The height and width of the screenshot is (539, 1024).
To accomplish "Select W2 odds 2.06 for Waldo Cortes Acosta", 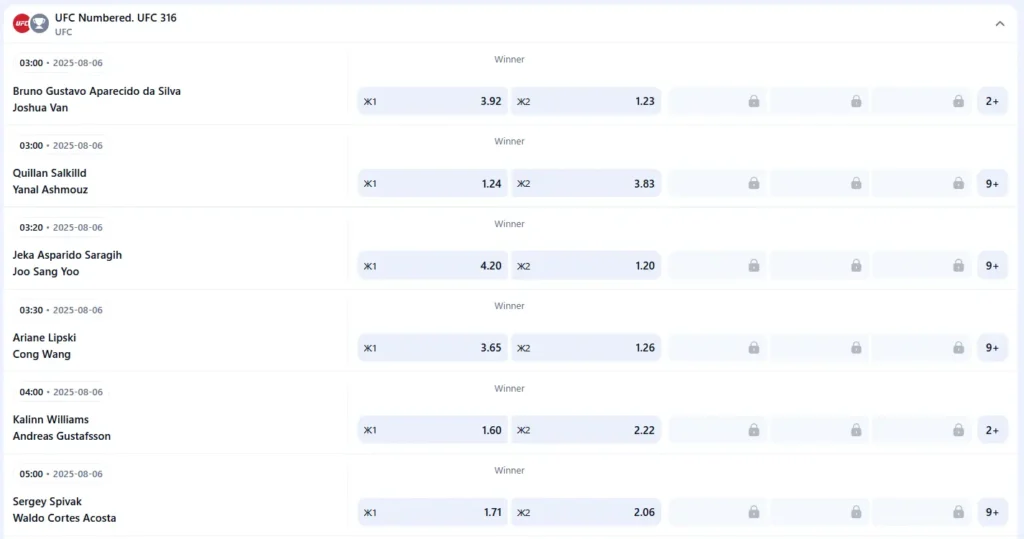I will click(x=586, y=512).
